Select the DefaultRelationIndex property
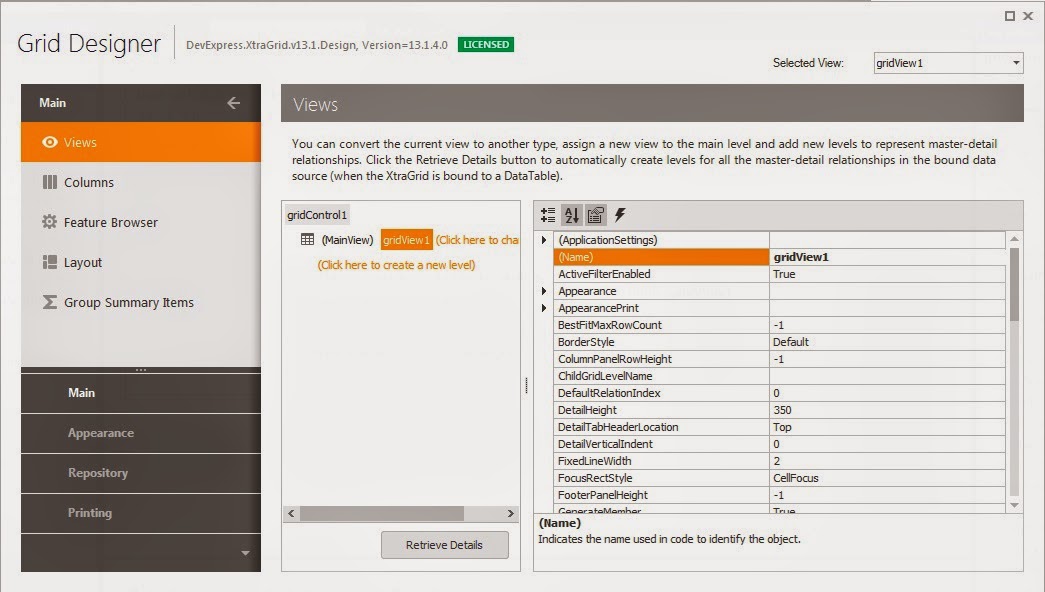 pyautogui.click(x=661, y=393)
